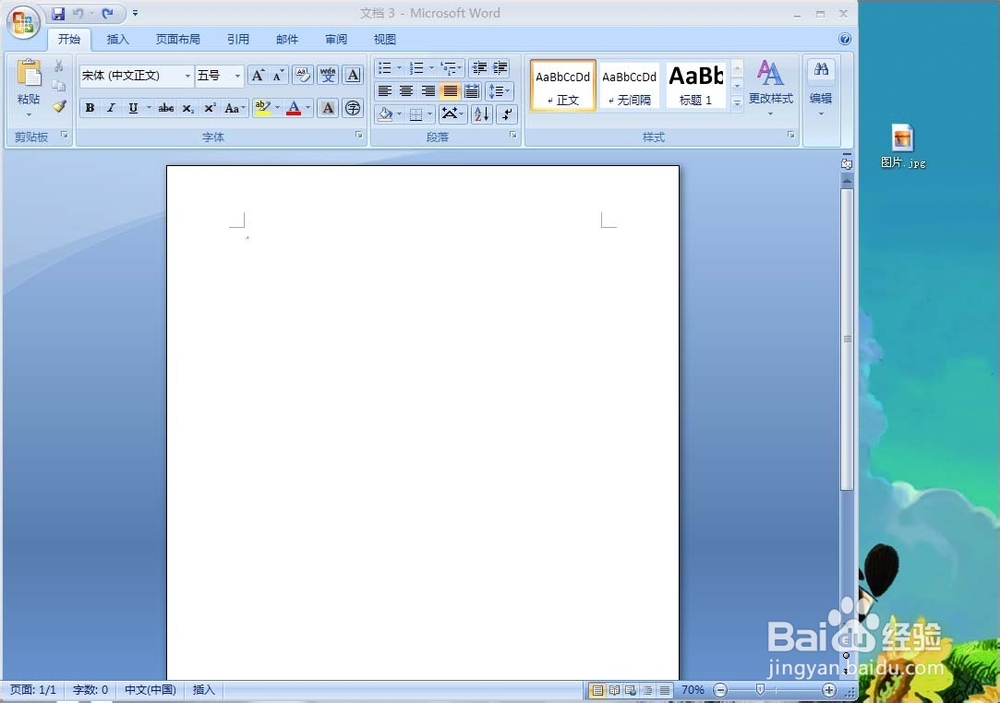Show or hide paragraph marks
Image resolution: width=1000 pixels, height=703 pixels.
click(x=507, y=114)
